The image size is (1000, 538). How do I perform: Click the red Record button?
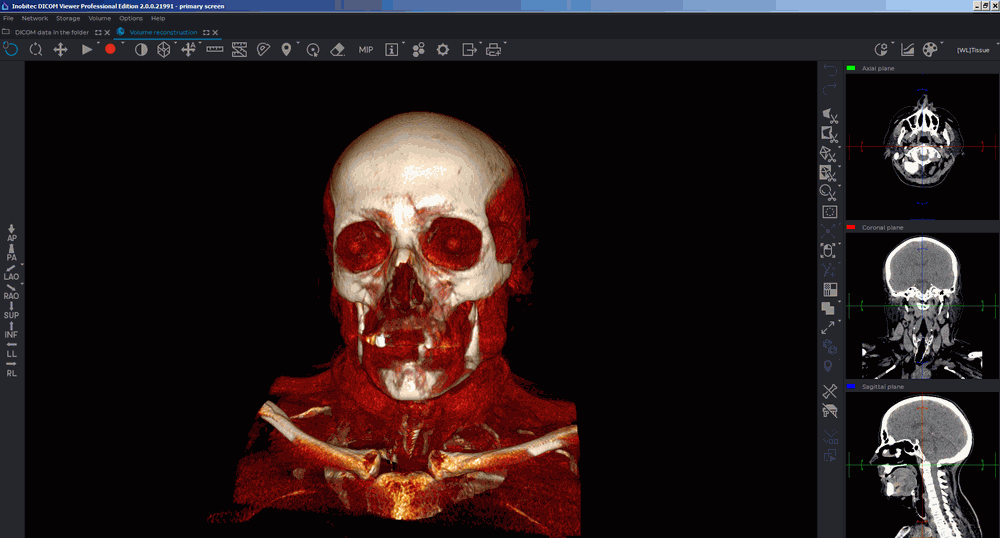click(110, 49)
